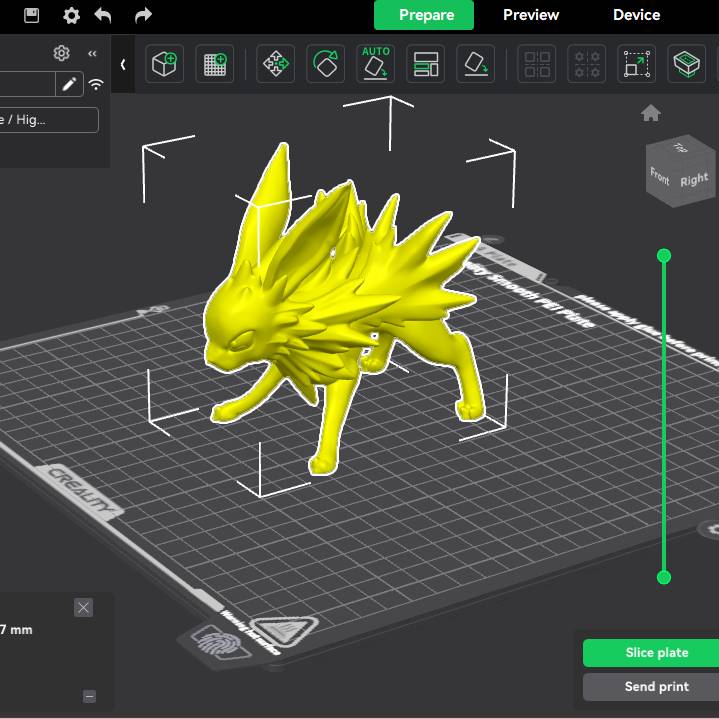Select the Move tool icon
Image resolution: width=719 pixels, height=719 pixels.
click(x=276, y=64)
